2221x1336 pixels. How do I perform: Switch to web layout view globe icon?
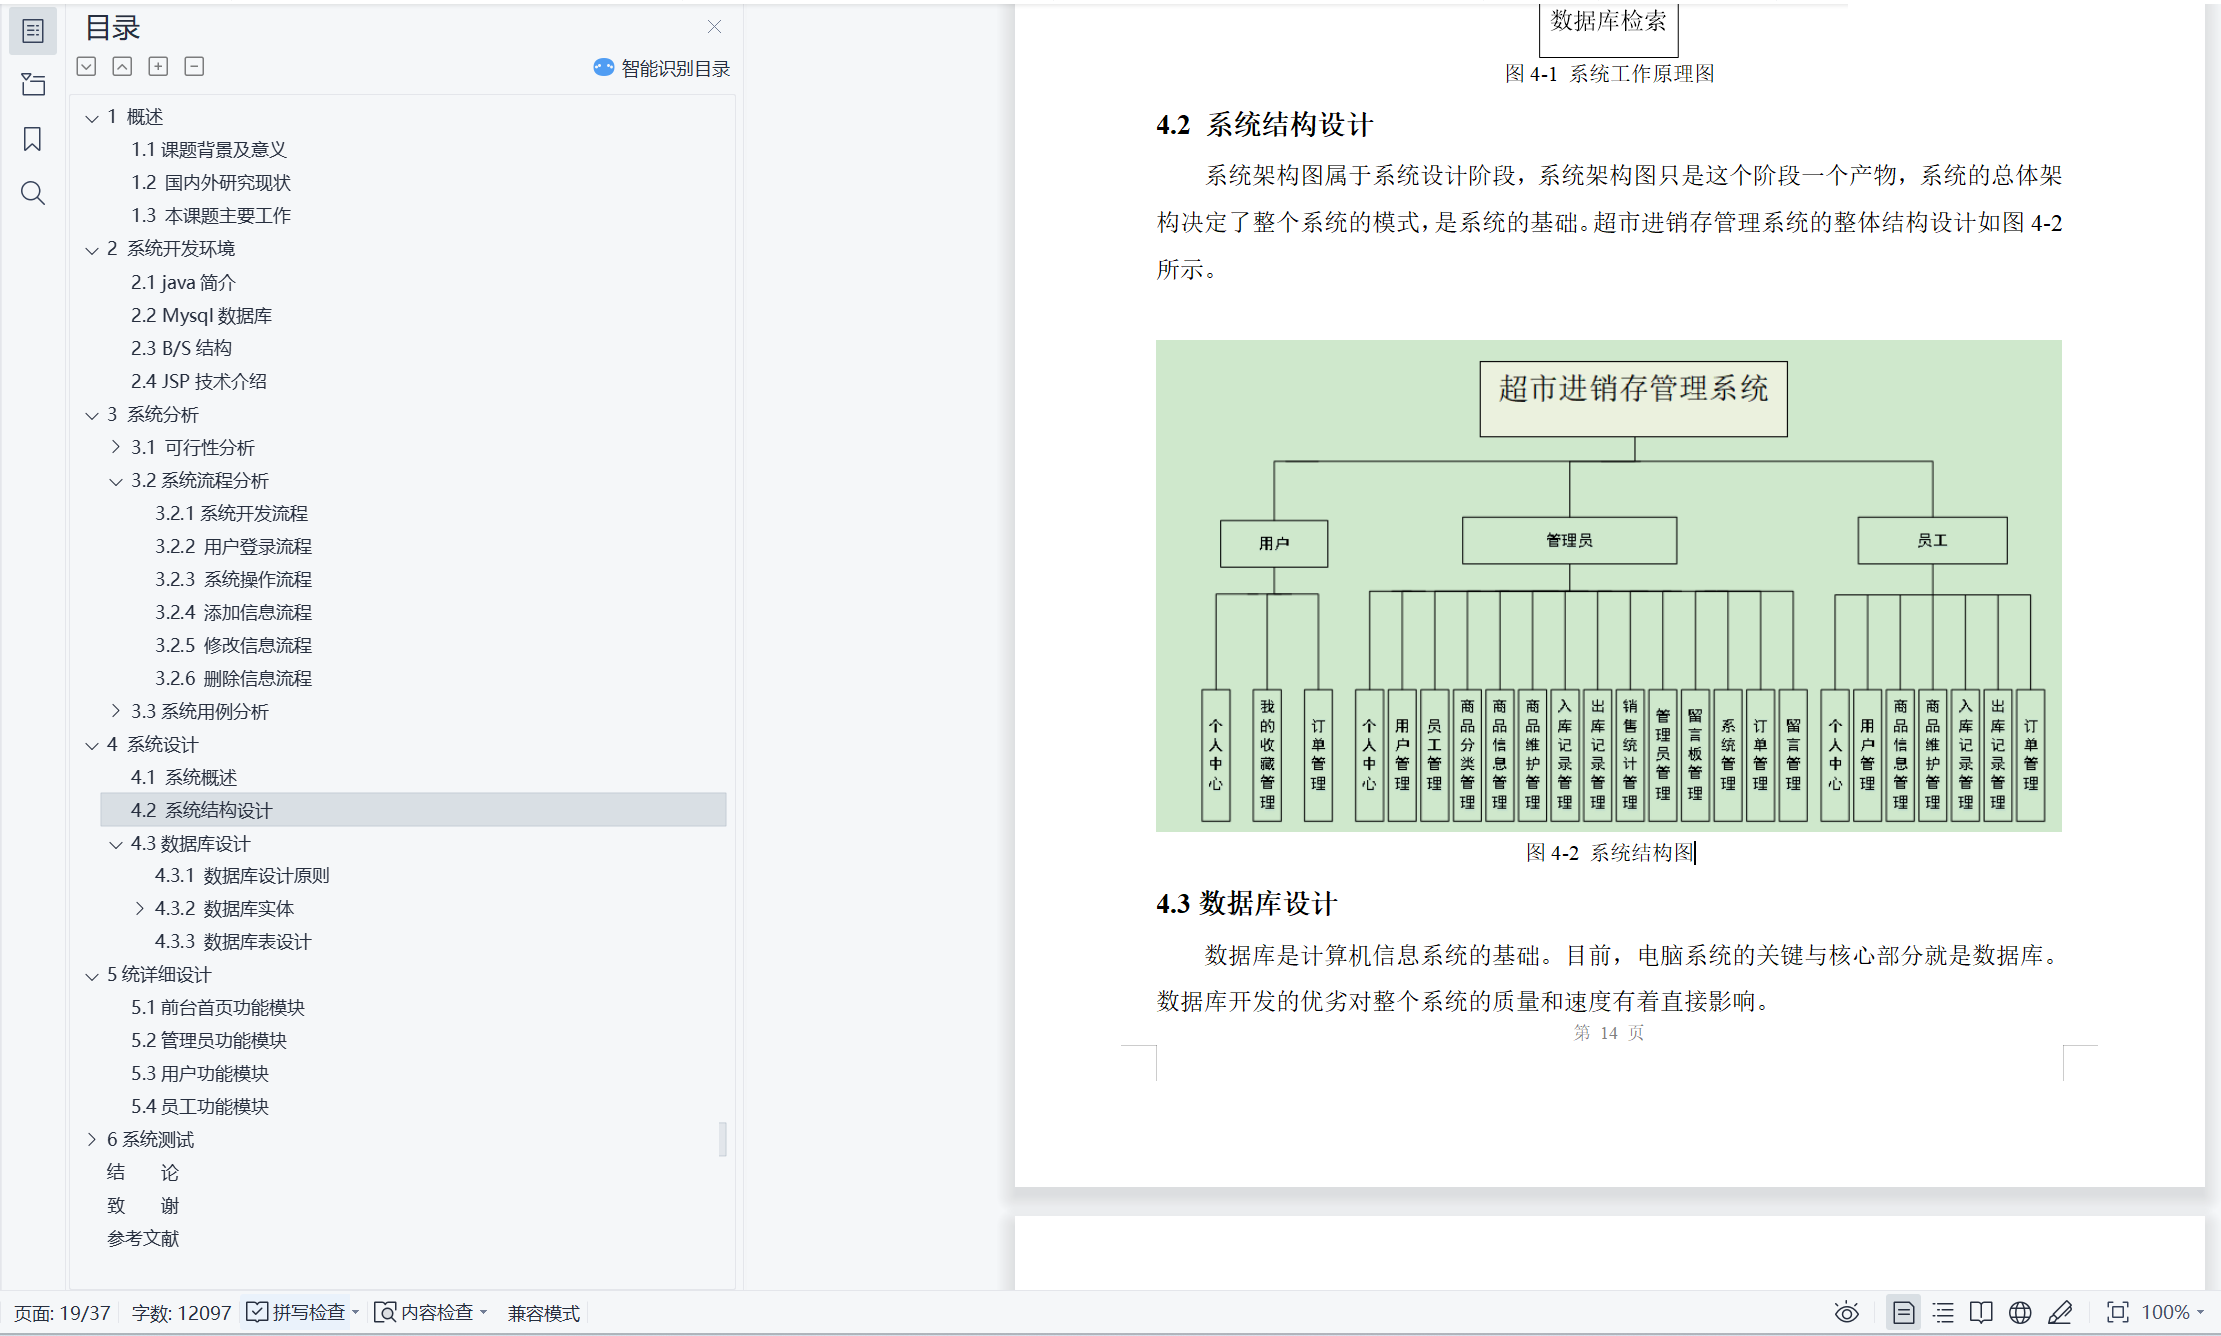[2020, 1312]
